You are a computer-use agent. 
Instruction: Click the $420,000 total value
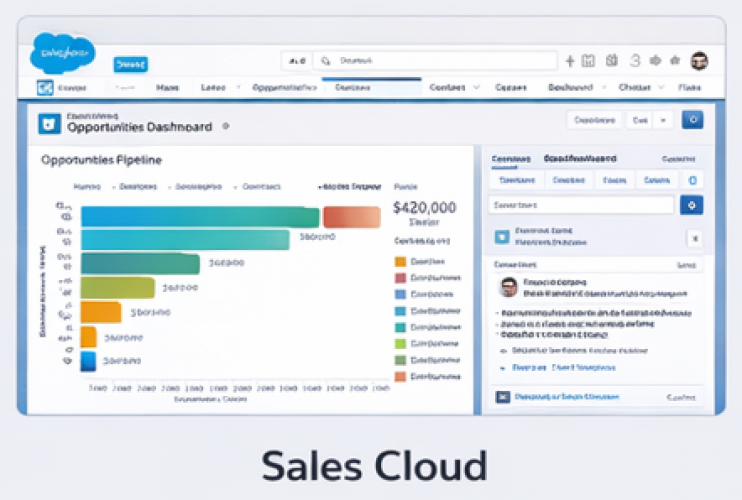(424, 207)
